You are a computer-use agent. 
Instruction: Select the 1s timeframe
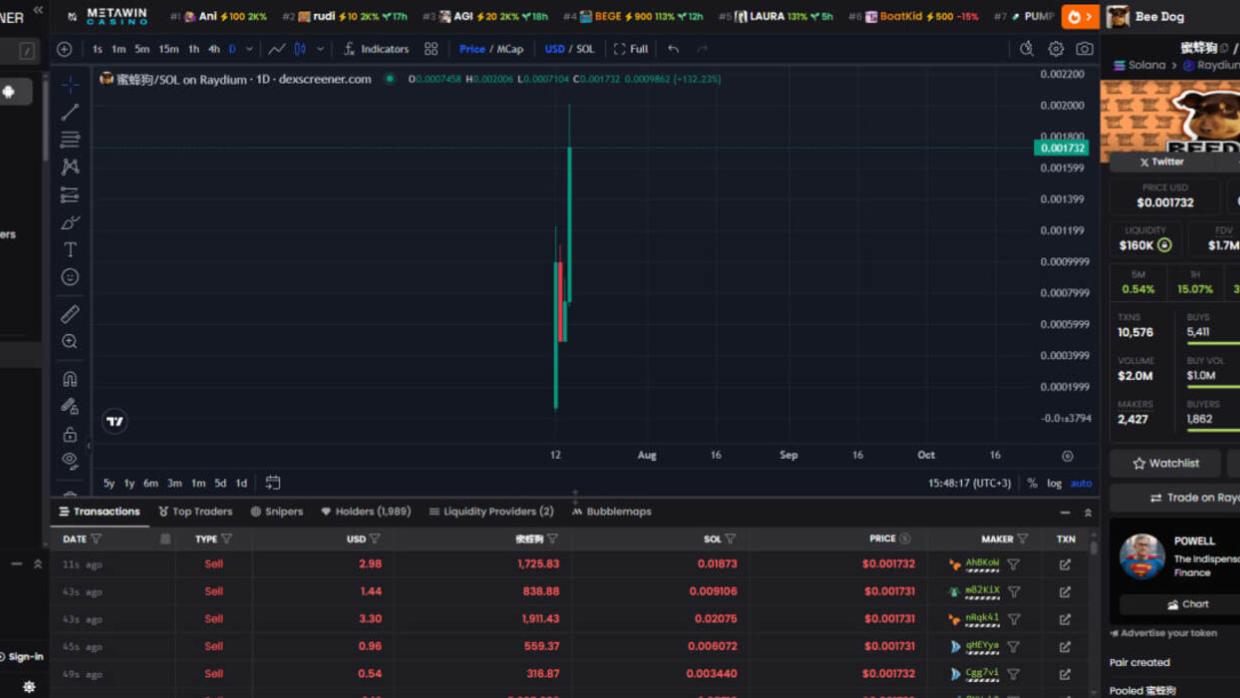[x=97, y=49]
